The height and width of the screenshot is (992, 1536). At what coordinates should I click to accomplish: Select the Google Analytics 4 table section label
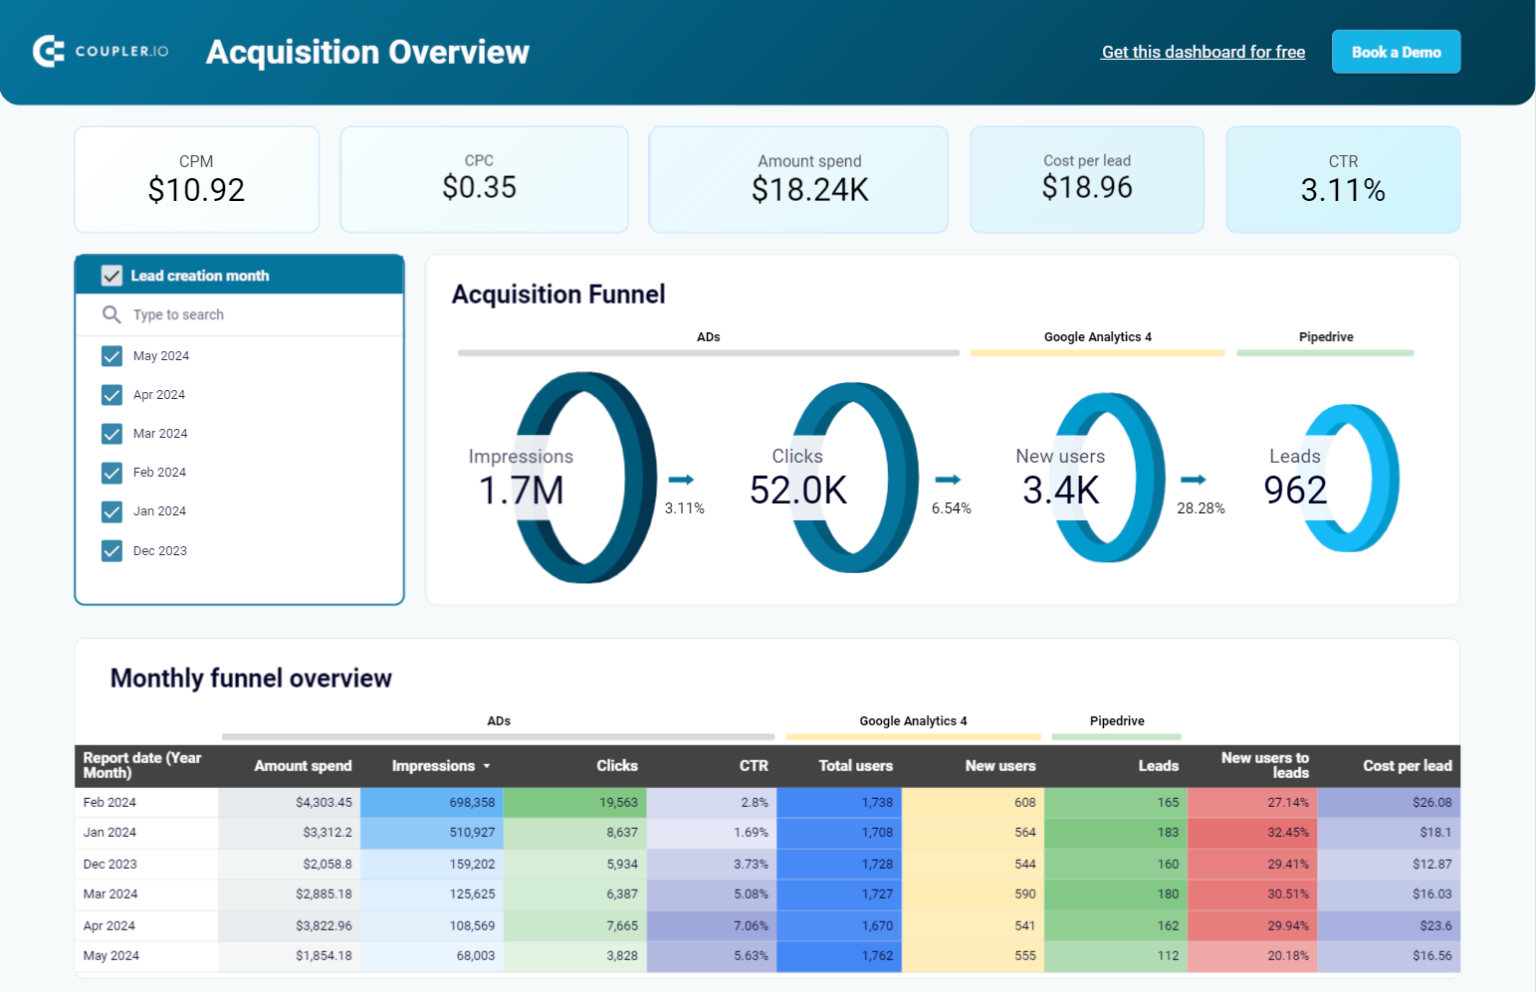(911, 720)
